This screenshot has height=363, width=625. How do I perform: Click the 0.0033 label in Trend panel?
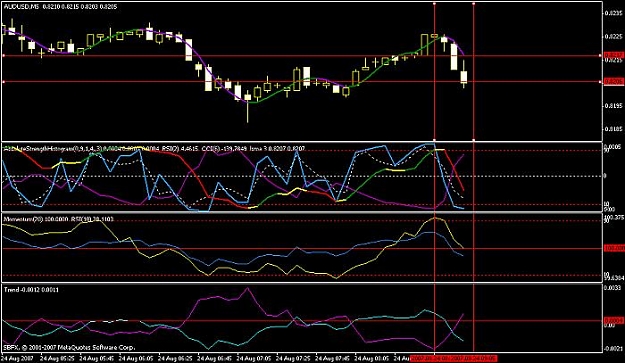click(x=613, y=287)
